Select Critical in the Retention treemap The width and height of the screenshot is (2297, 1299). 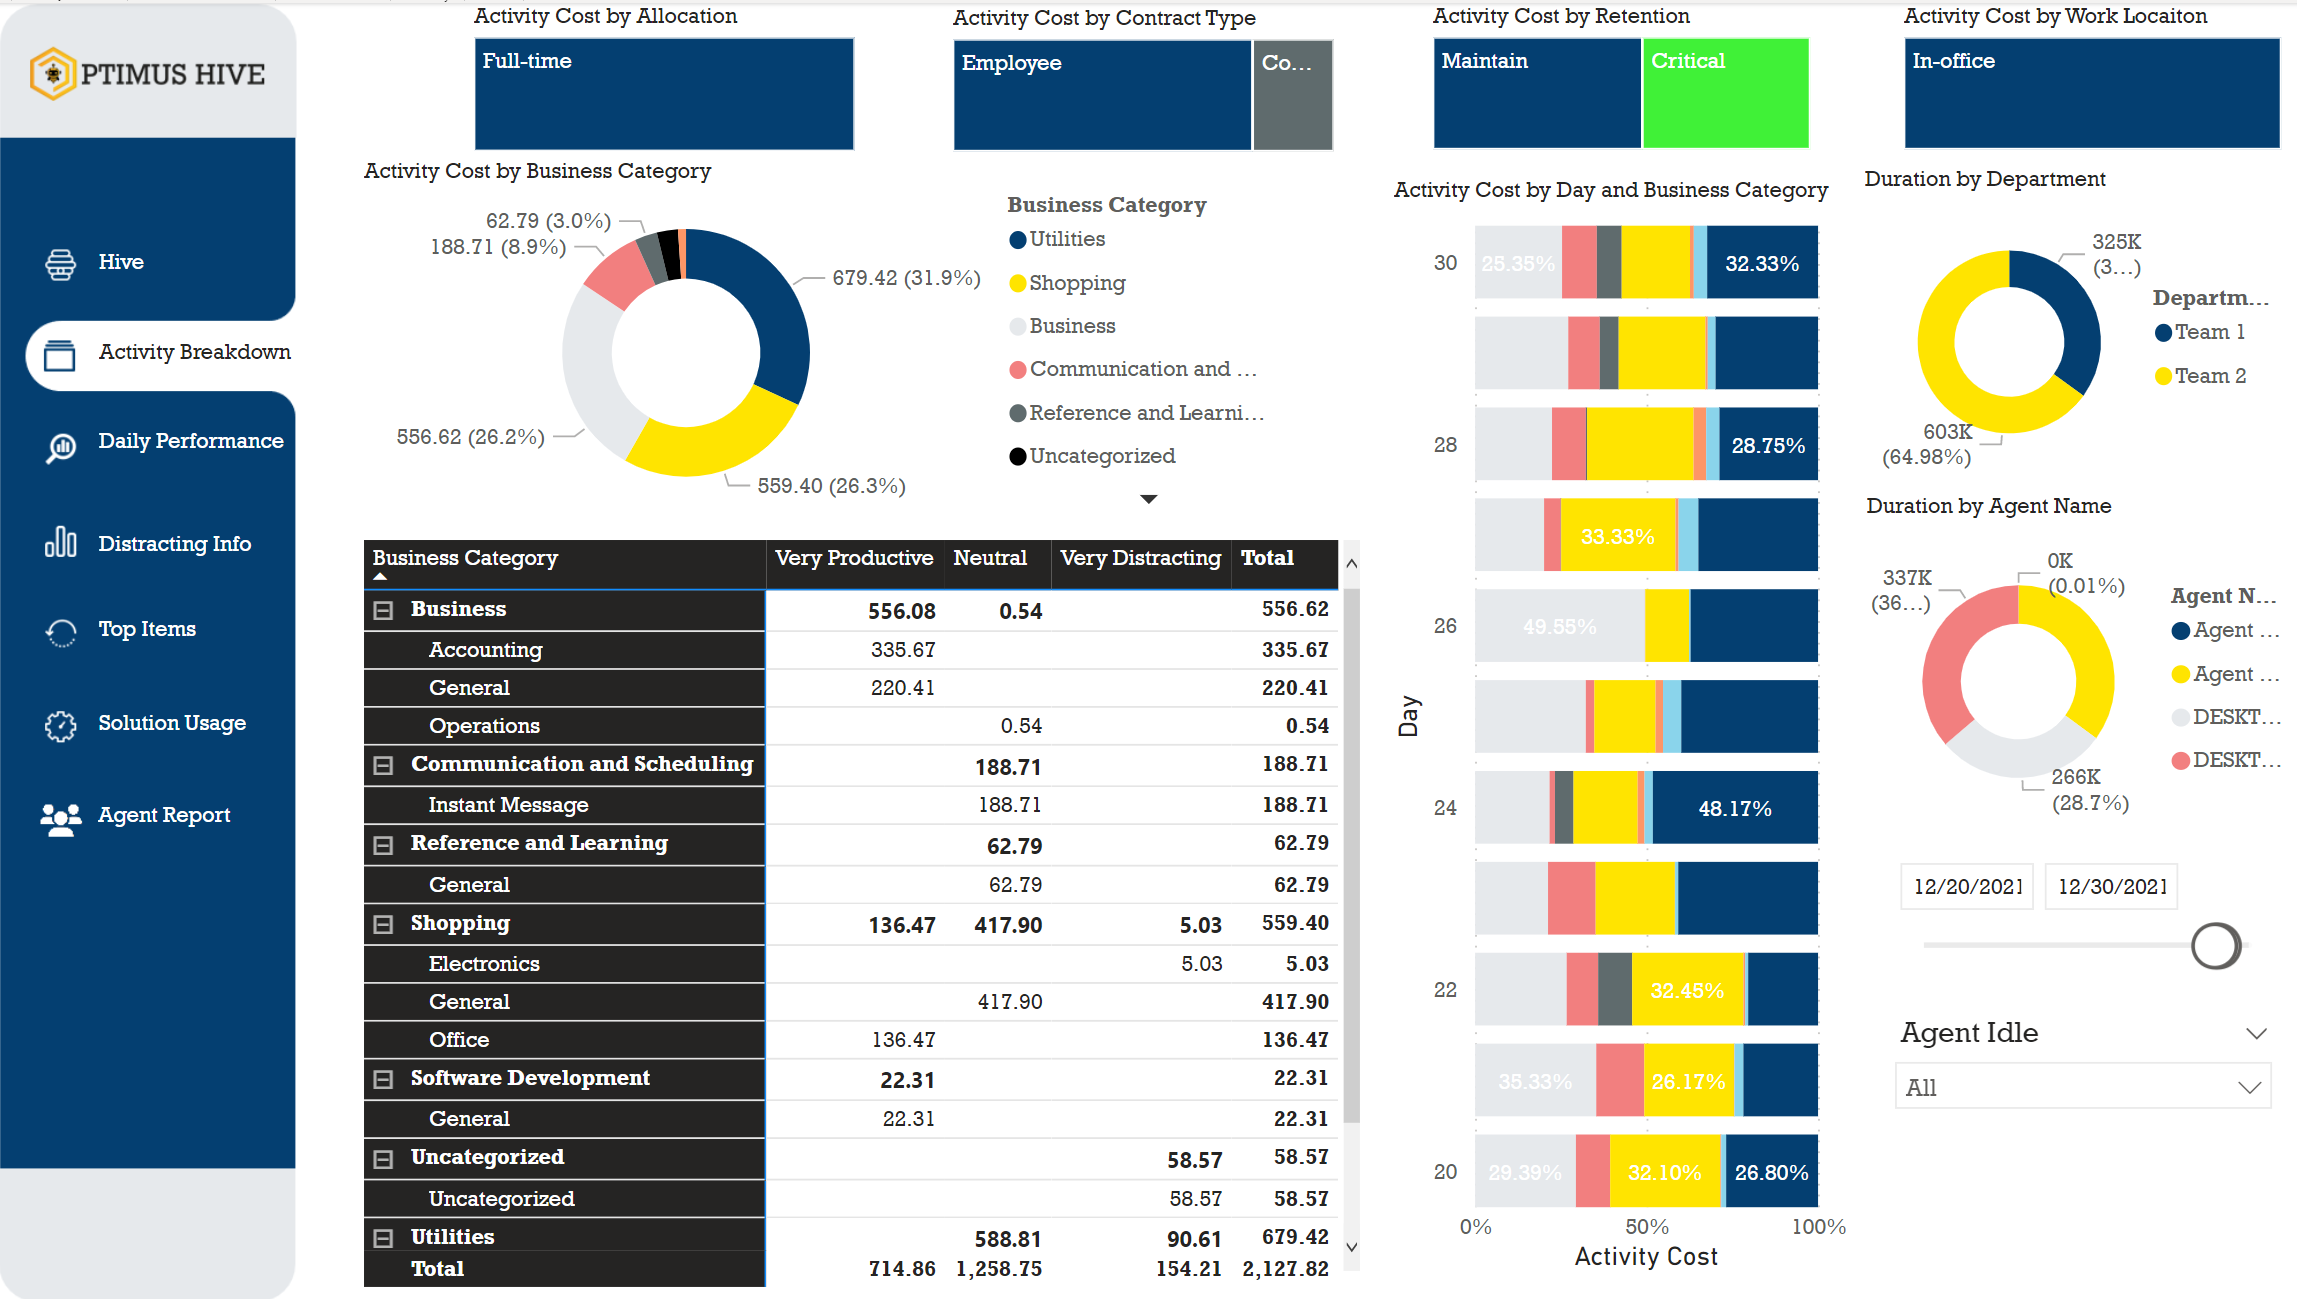(1725, 94)
